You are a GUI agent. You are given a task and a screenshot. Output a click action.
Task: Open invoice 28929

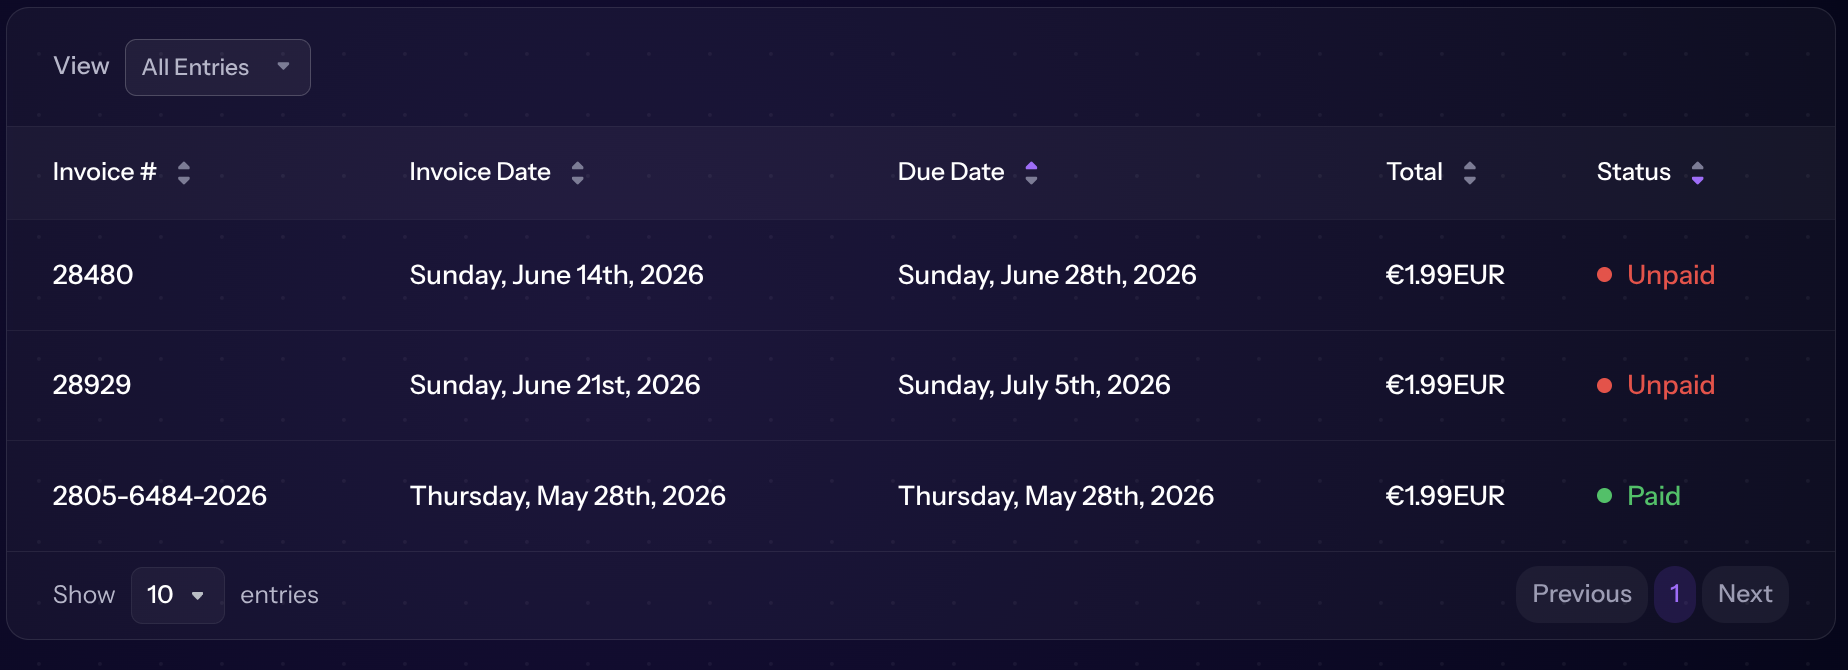(92, 385)
